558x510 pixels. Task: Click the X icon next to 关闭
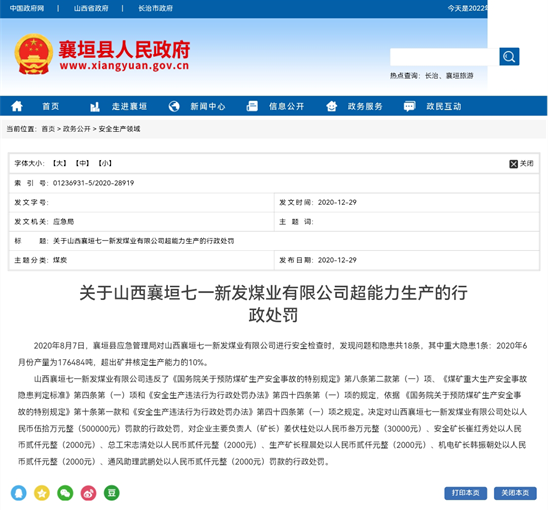pyautogui.click(x=513, y=164)
